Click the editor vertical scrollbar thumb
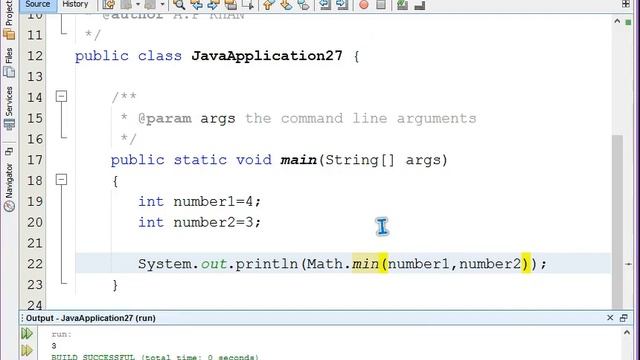 click(617, 221)
